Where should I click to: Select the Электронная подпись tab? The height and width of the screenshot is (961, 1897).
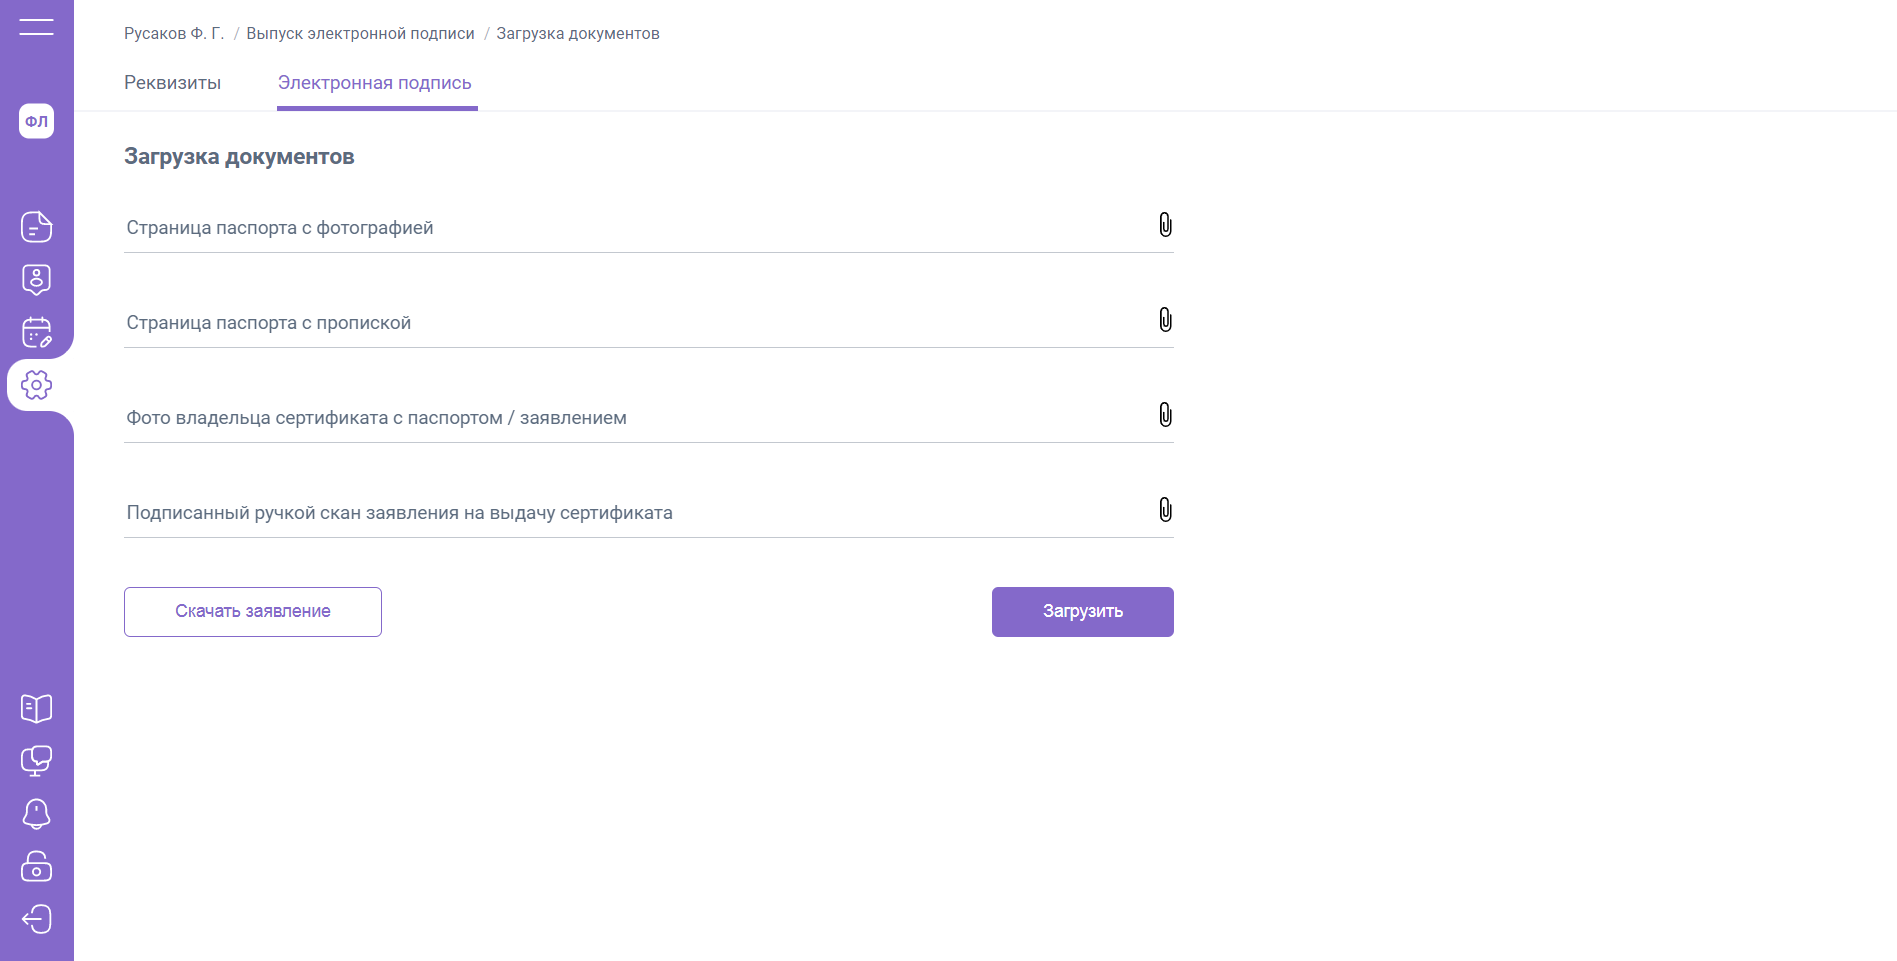coord(375,83)
